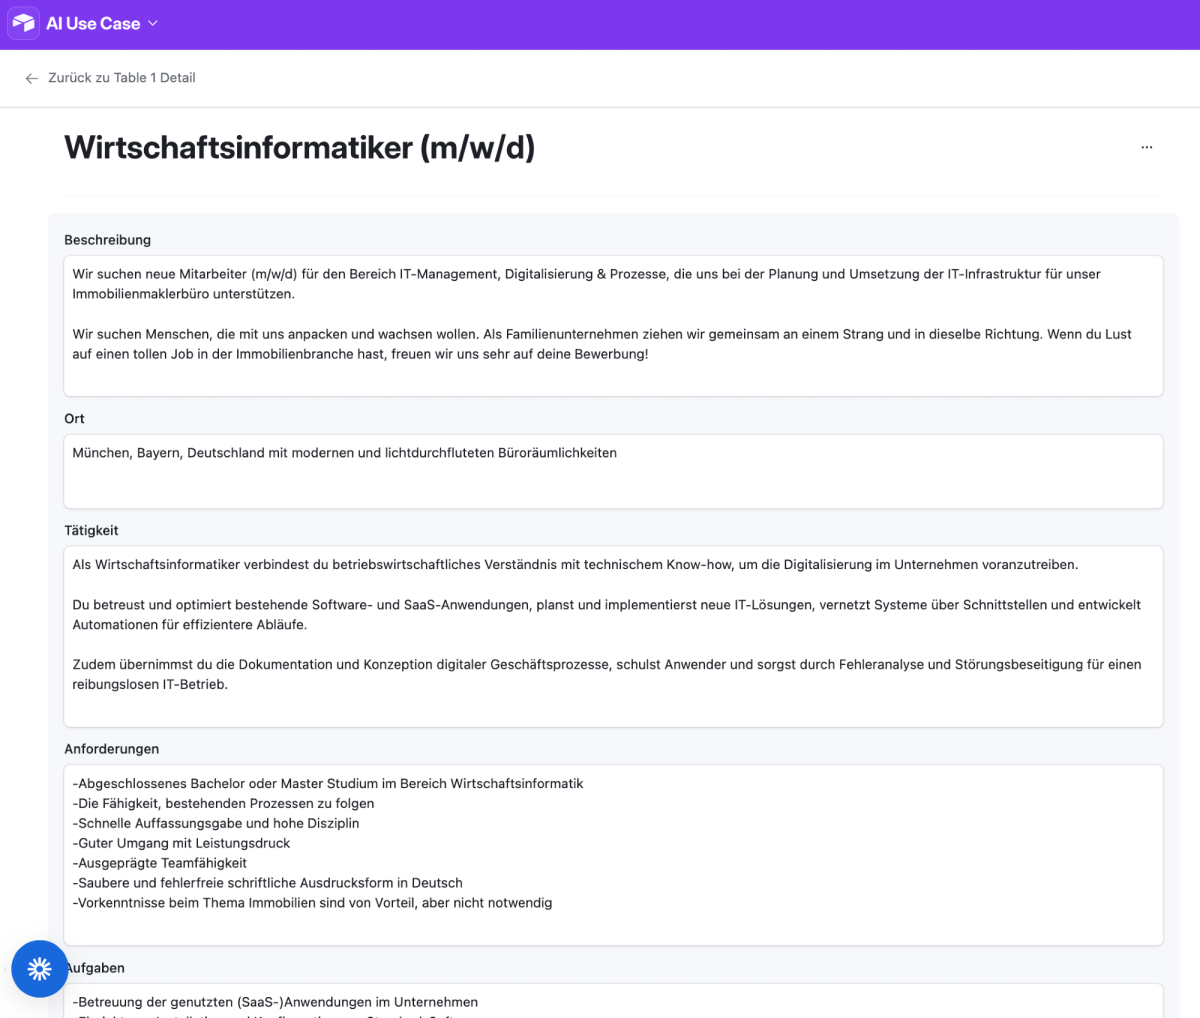Viewport: 1200px width, 1018px height.
Task: Click the Beschreibung field label
Action: coord(107,240)
